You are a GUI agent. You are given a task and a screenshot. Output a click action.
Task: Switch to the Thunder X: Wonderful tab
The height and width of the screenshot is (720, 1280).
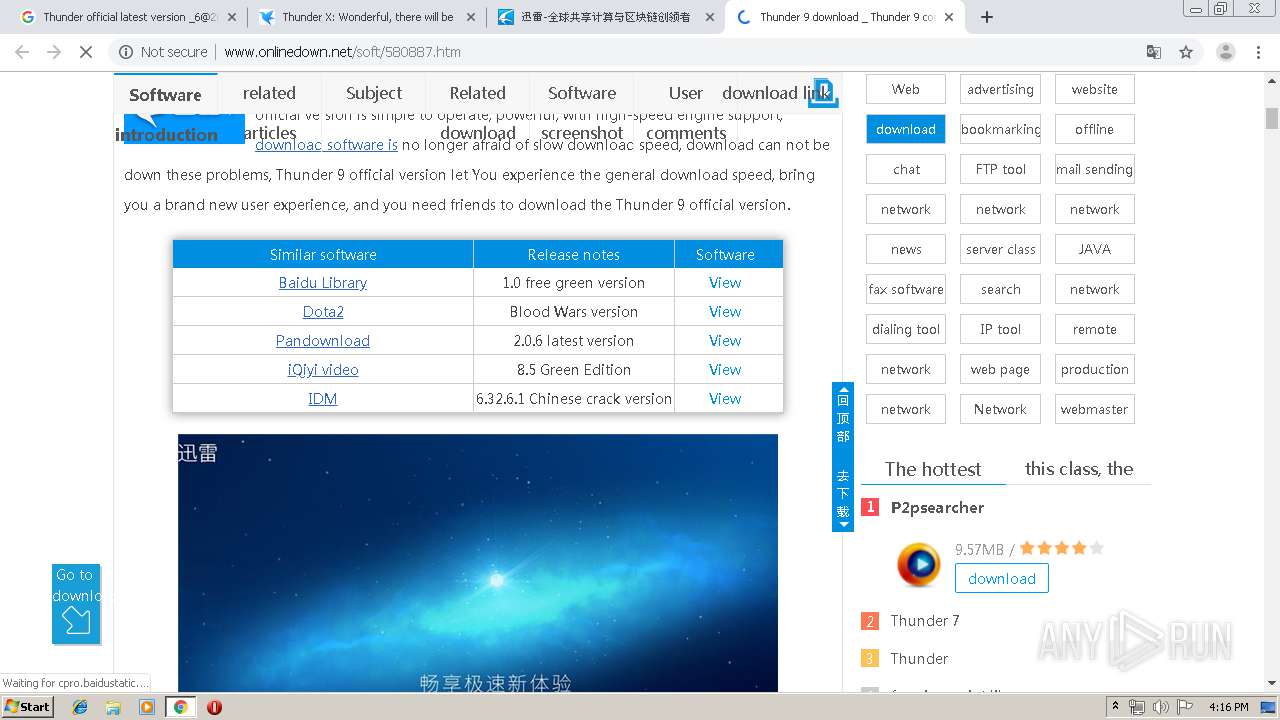pos(367,17)
